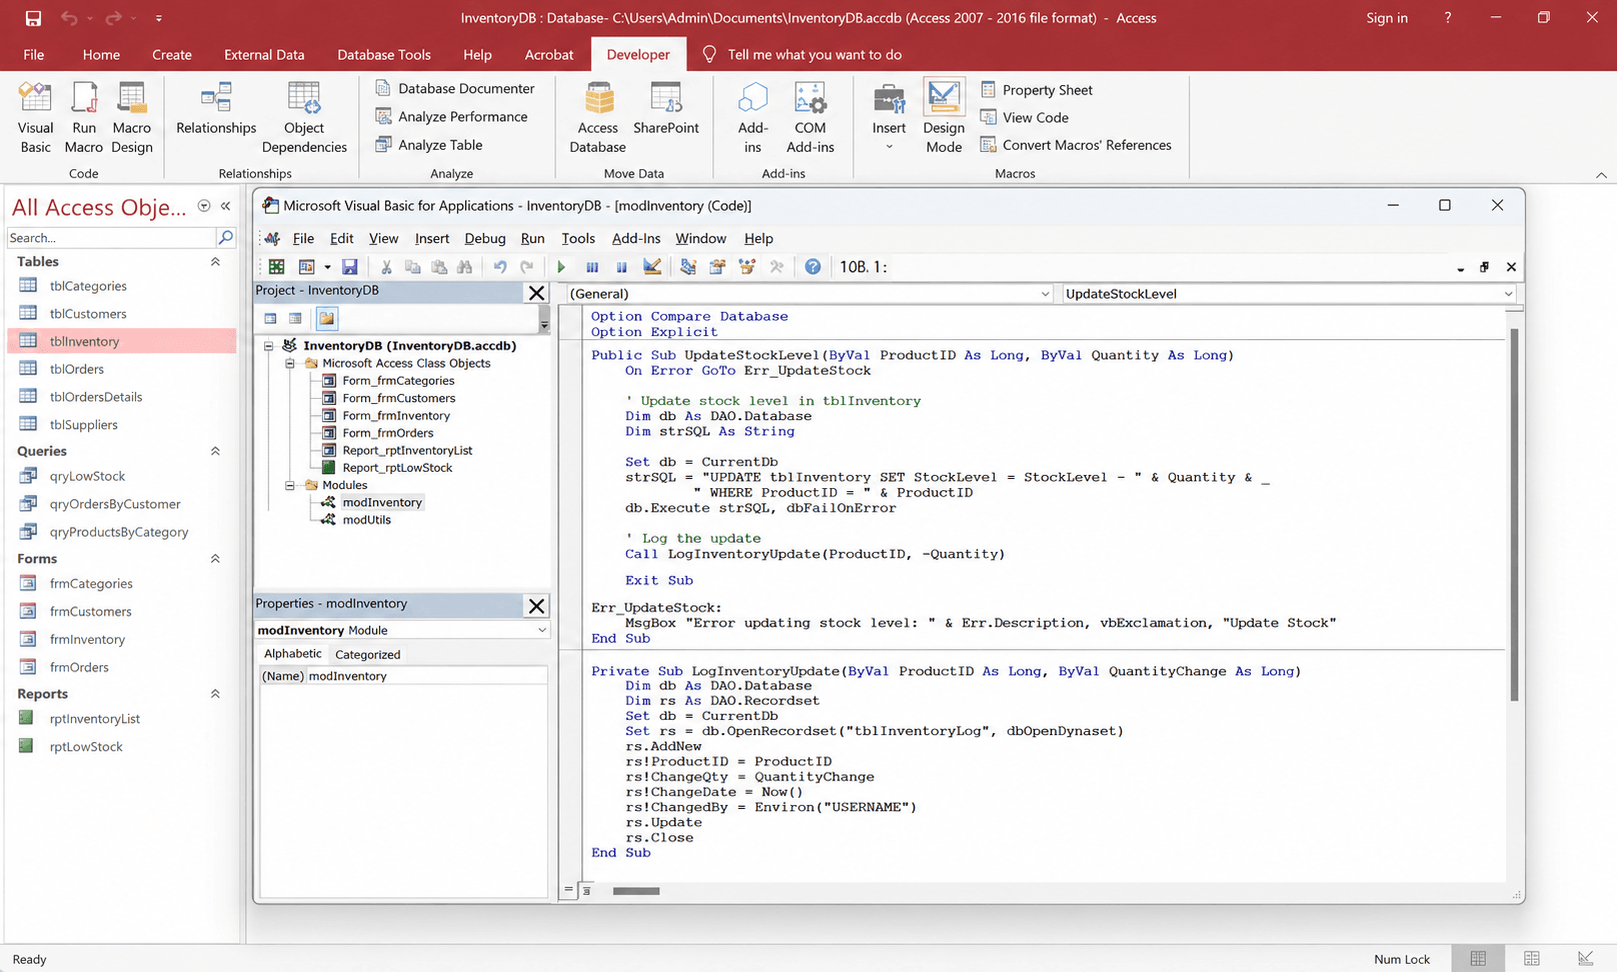Click Sign in

(x=1387, y=18)
